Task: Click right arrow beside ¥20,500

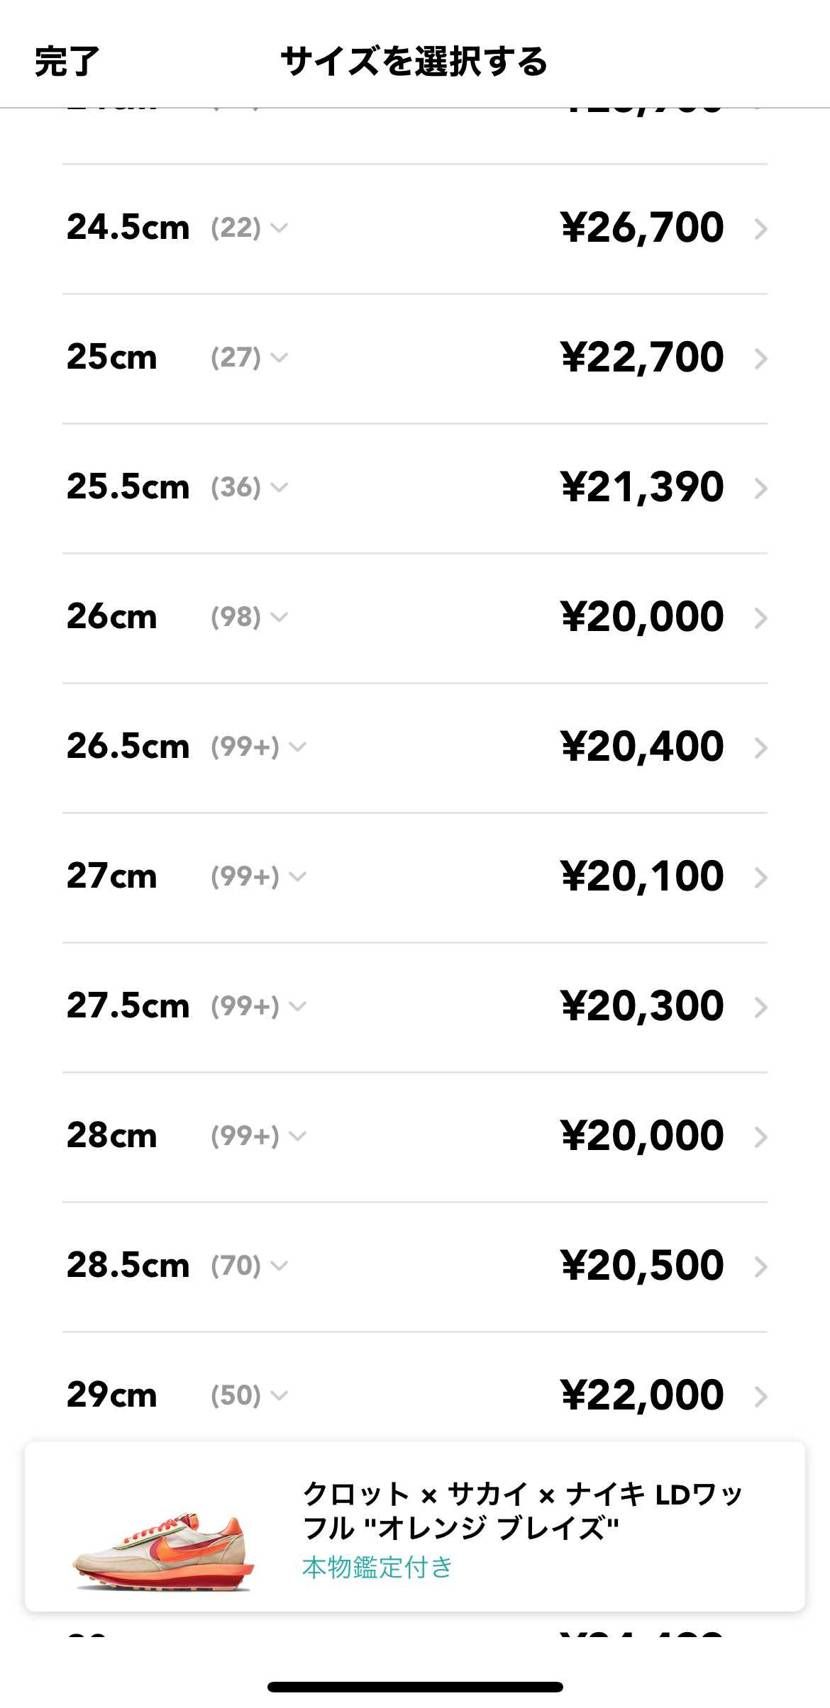Action: coord(761,1267)
